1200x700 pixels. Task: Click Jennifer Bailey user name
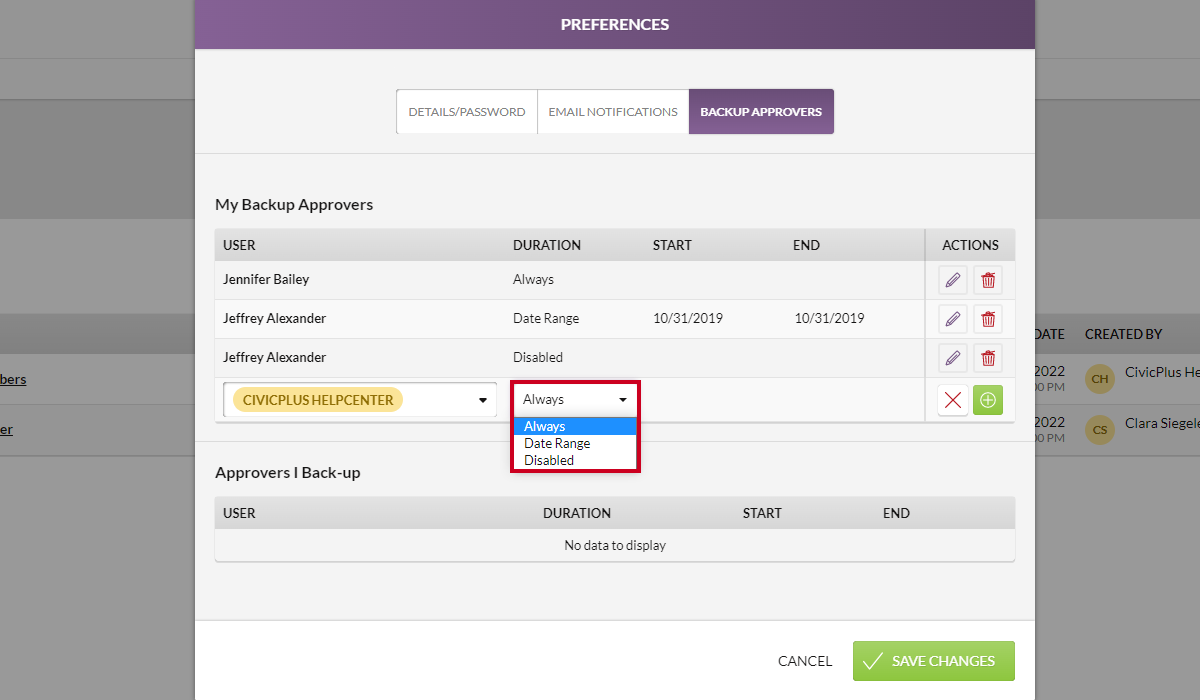click(266, 280)
